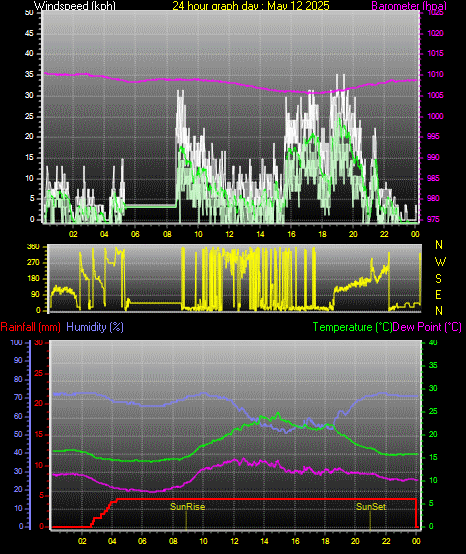This screenshot has width=466, height=554.
Task: Select the Humidity (%) legend label
Action: (95, 327)
